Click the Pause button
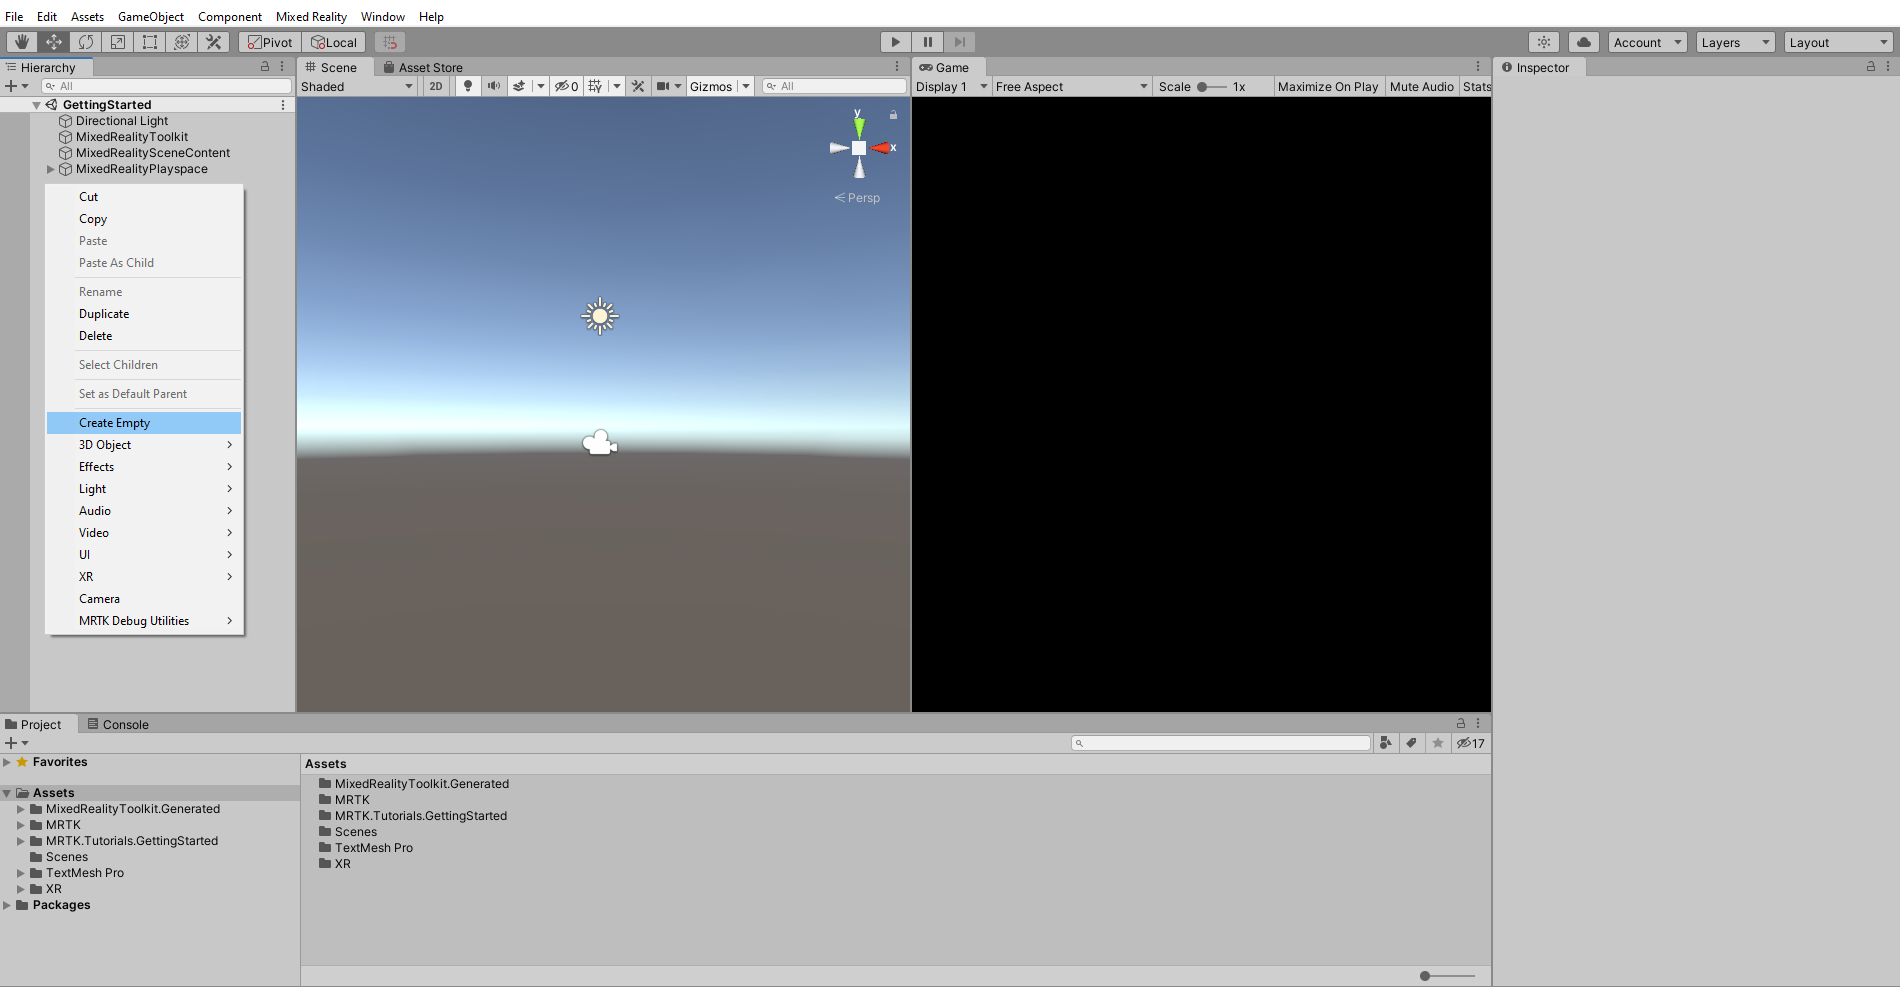Image resolution: width=1900 pixels, height=987 pixels. click(928, 42)
